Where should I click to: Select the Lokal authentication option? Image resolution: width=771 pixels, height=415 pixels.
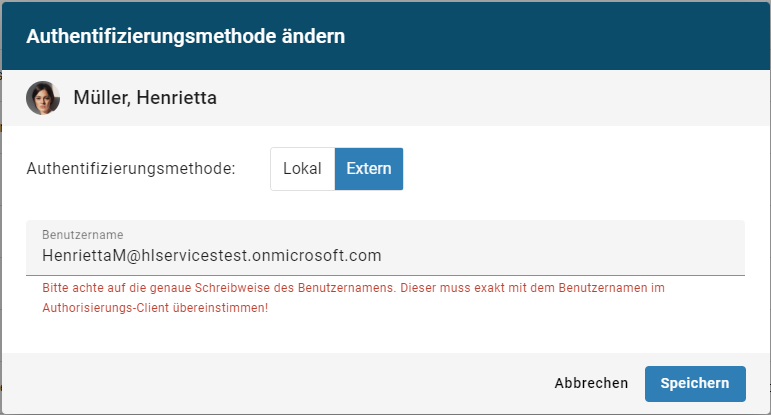pyautogui.click(x=302, y=169)
